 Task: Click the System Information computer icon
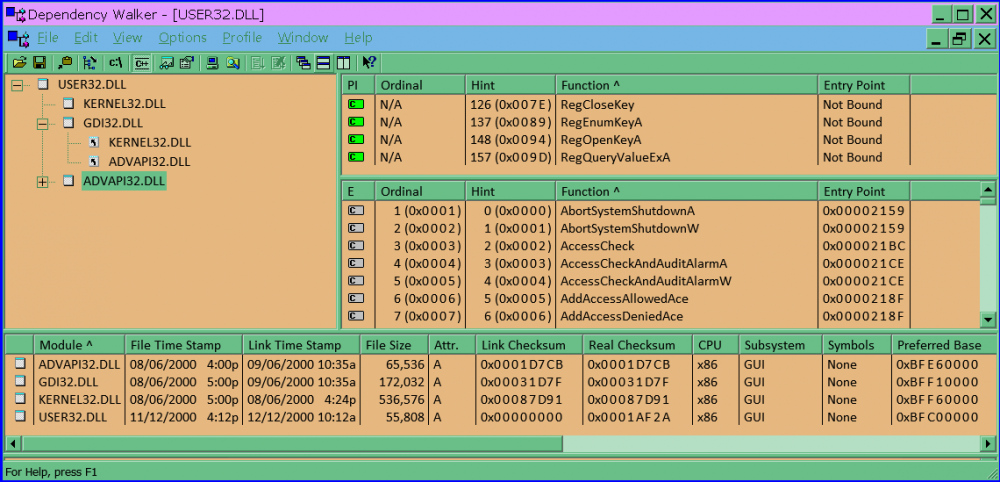pyautogui.click(x=212, y=63)
